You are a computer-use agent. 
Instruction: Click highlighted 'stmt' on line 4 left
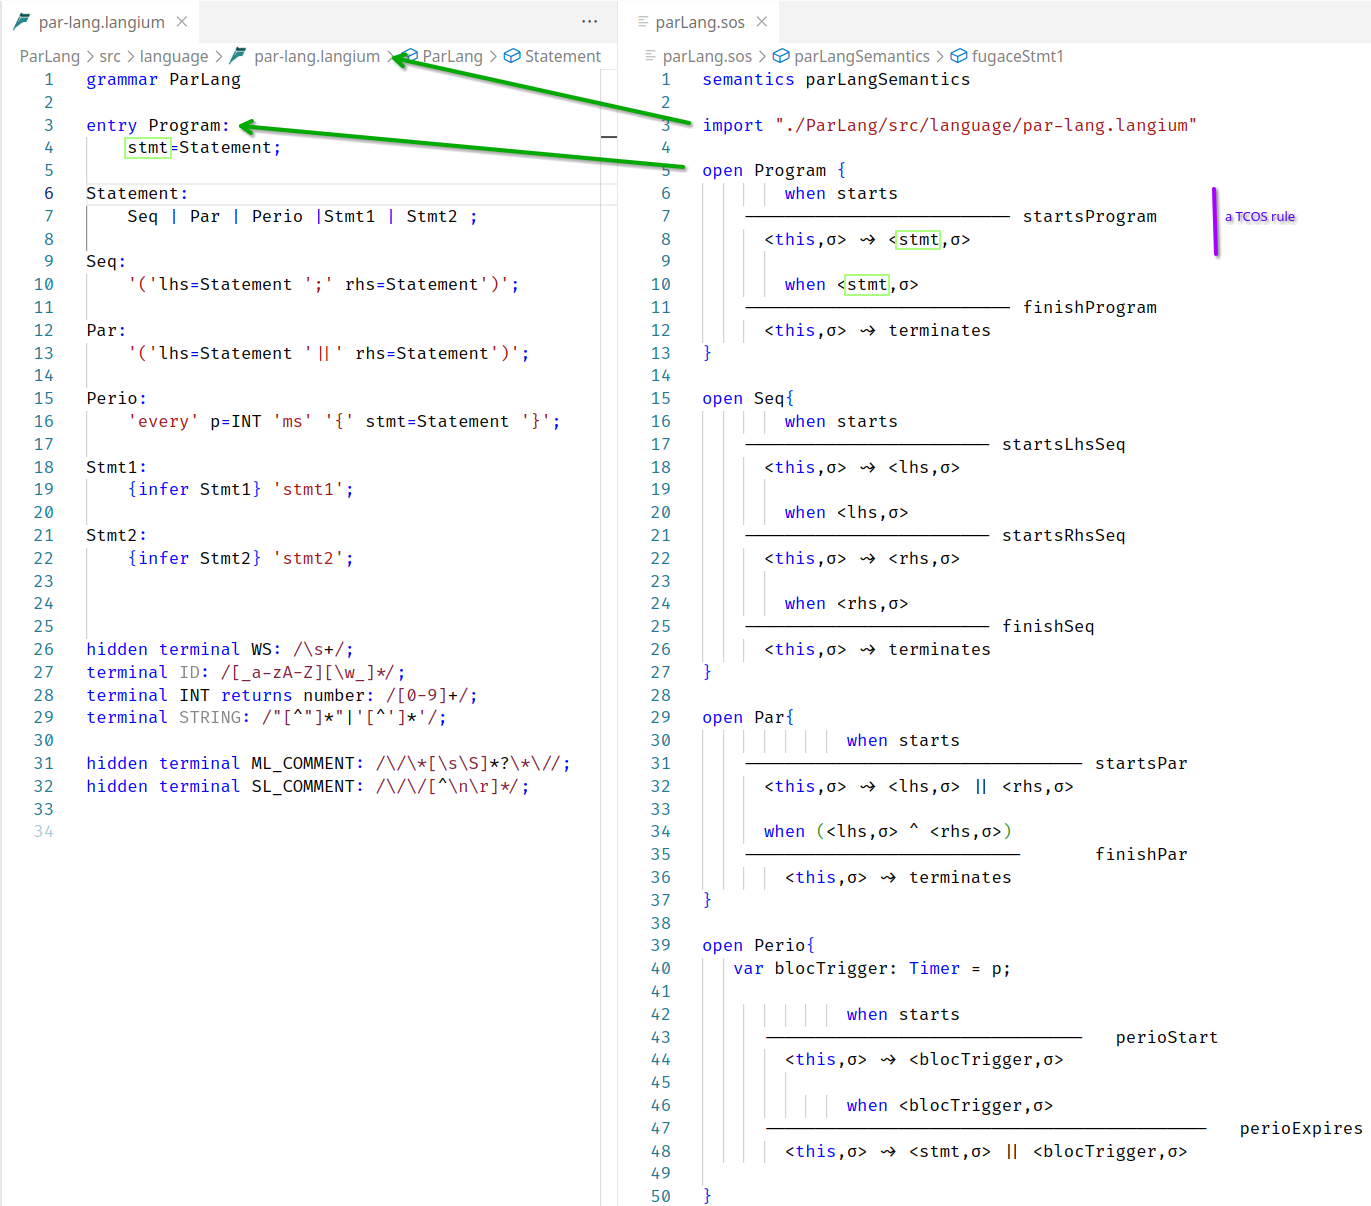[148, 148]
